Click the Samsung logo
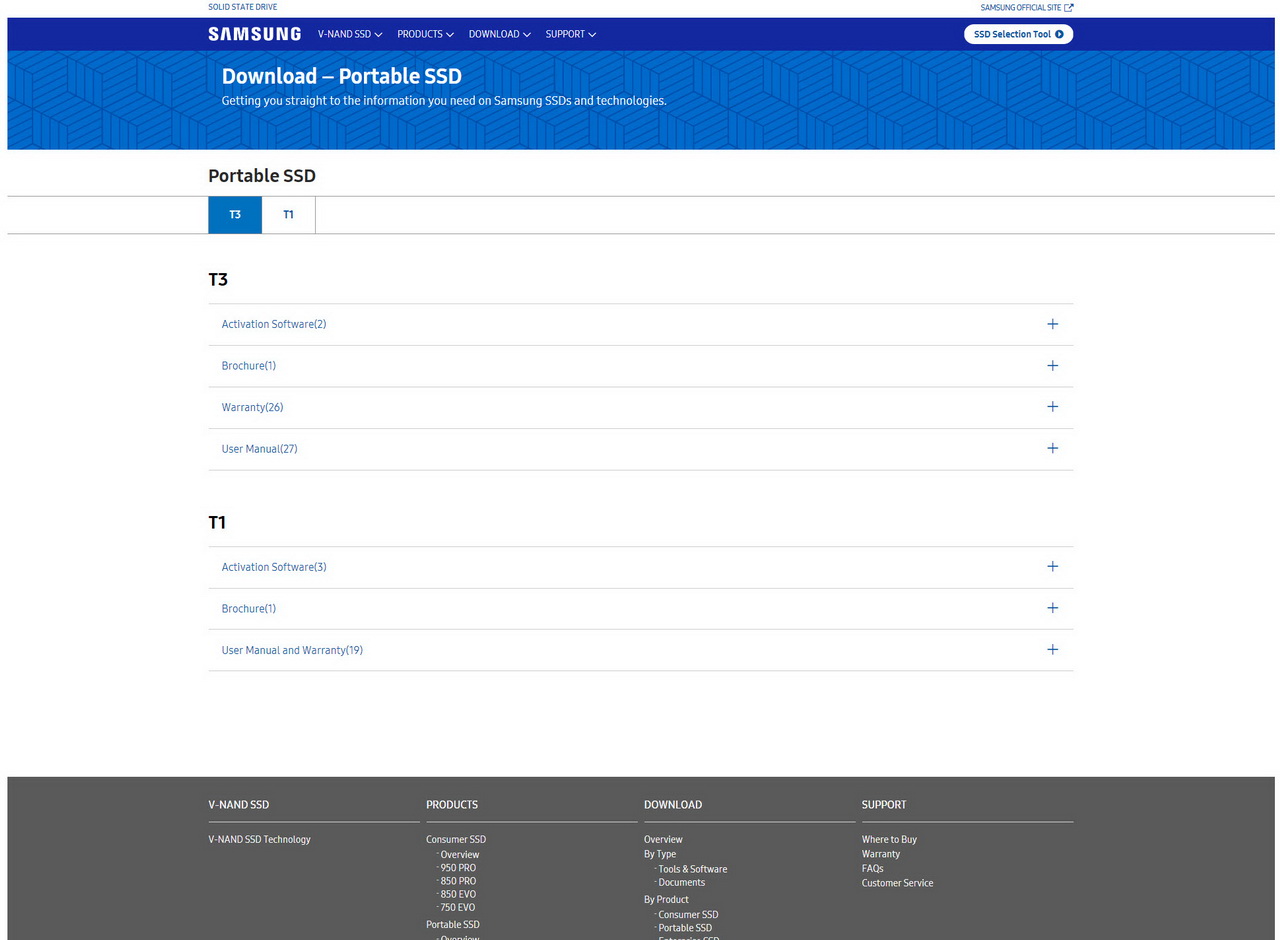 coord(254,34)
